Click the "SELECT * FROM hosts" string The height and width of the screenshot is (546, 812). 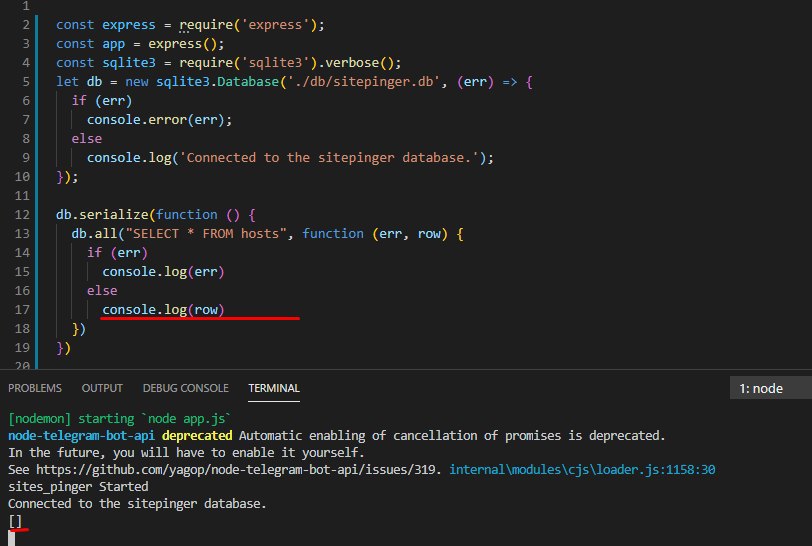tap(206, 234)
